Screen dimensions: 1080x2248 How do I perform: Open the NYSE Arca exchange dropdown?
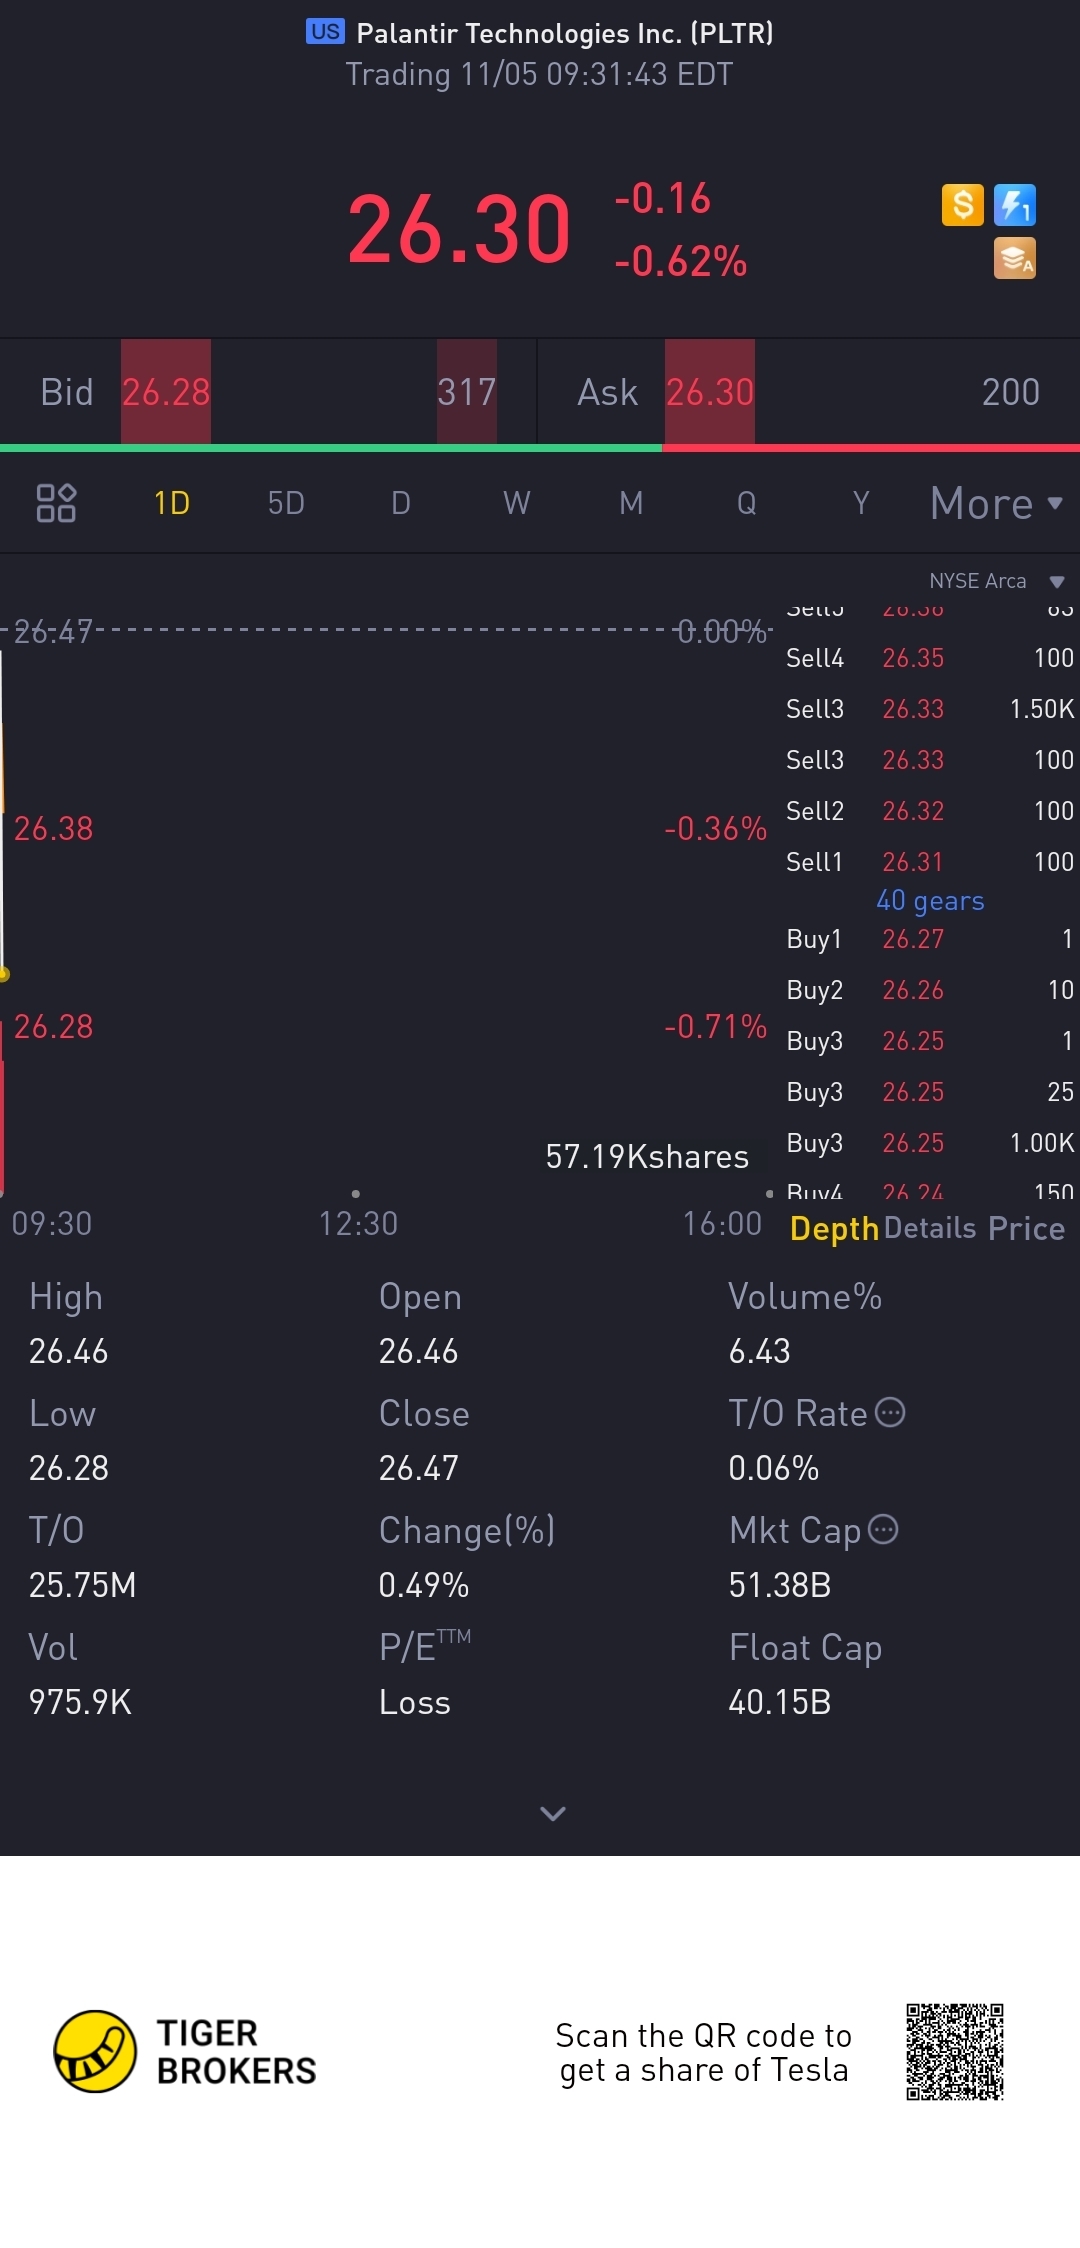click(x=996, y=581)
